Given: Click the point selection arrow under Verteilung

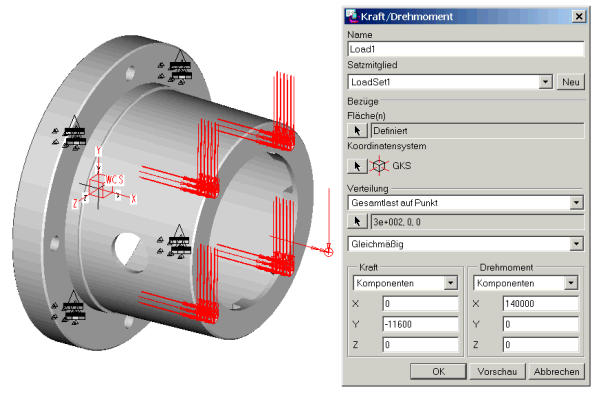Looking at the screenshot, I should pyautogui.click(x=357, y=222).
